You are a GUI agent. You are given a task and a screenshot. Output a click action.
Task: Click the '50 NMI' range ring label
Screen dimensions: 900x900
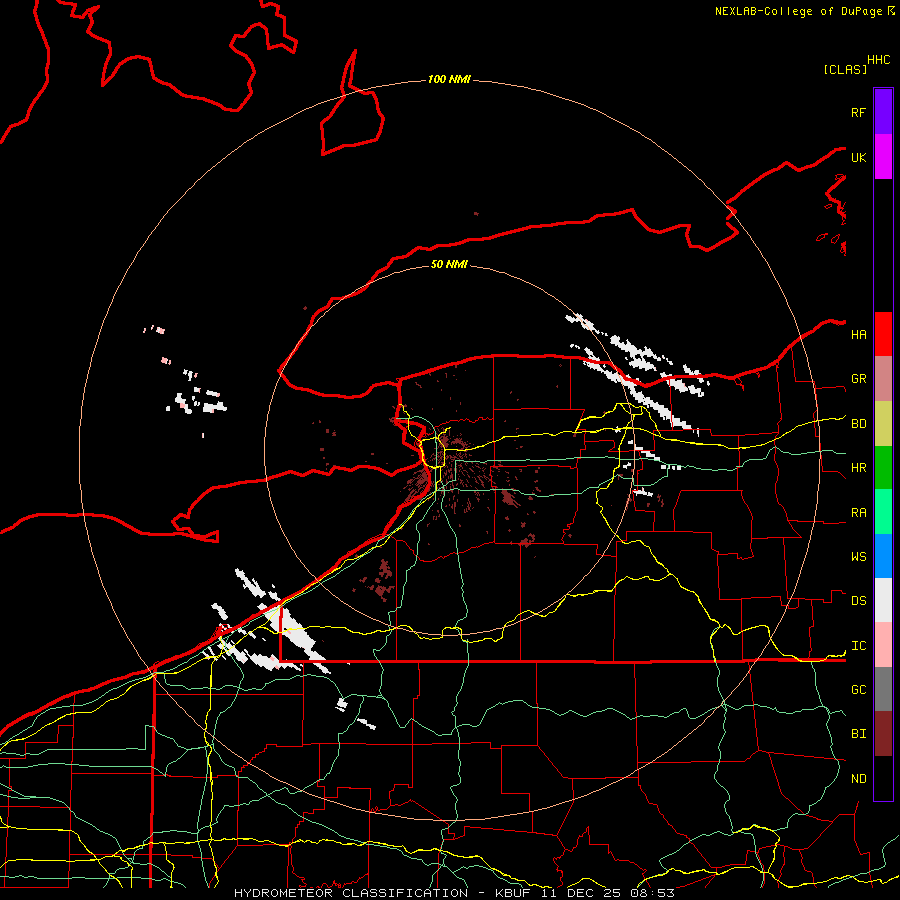coord(449,264)
